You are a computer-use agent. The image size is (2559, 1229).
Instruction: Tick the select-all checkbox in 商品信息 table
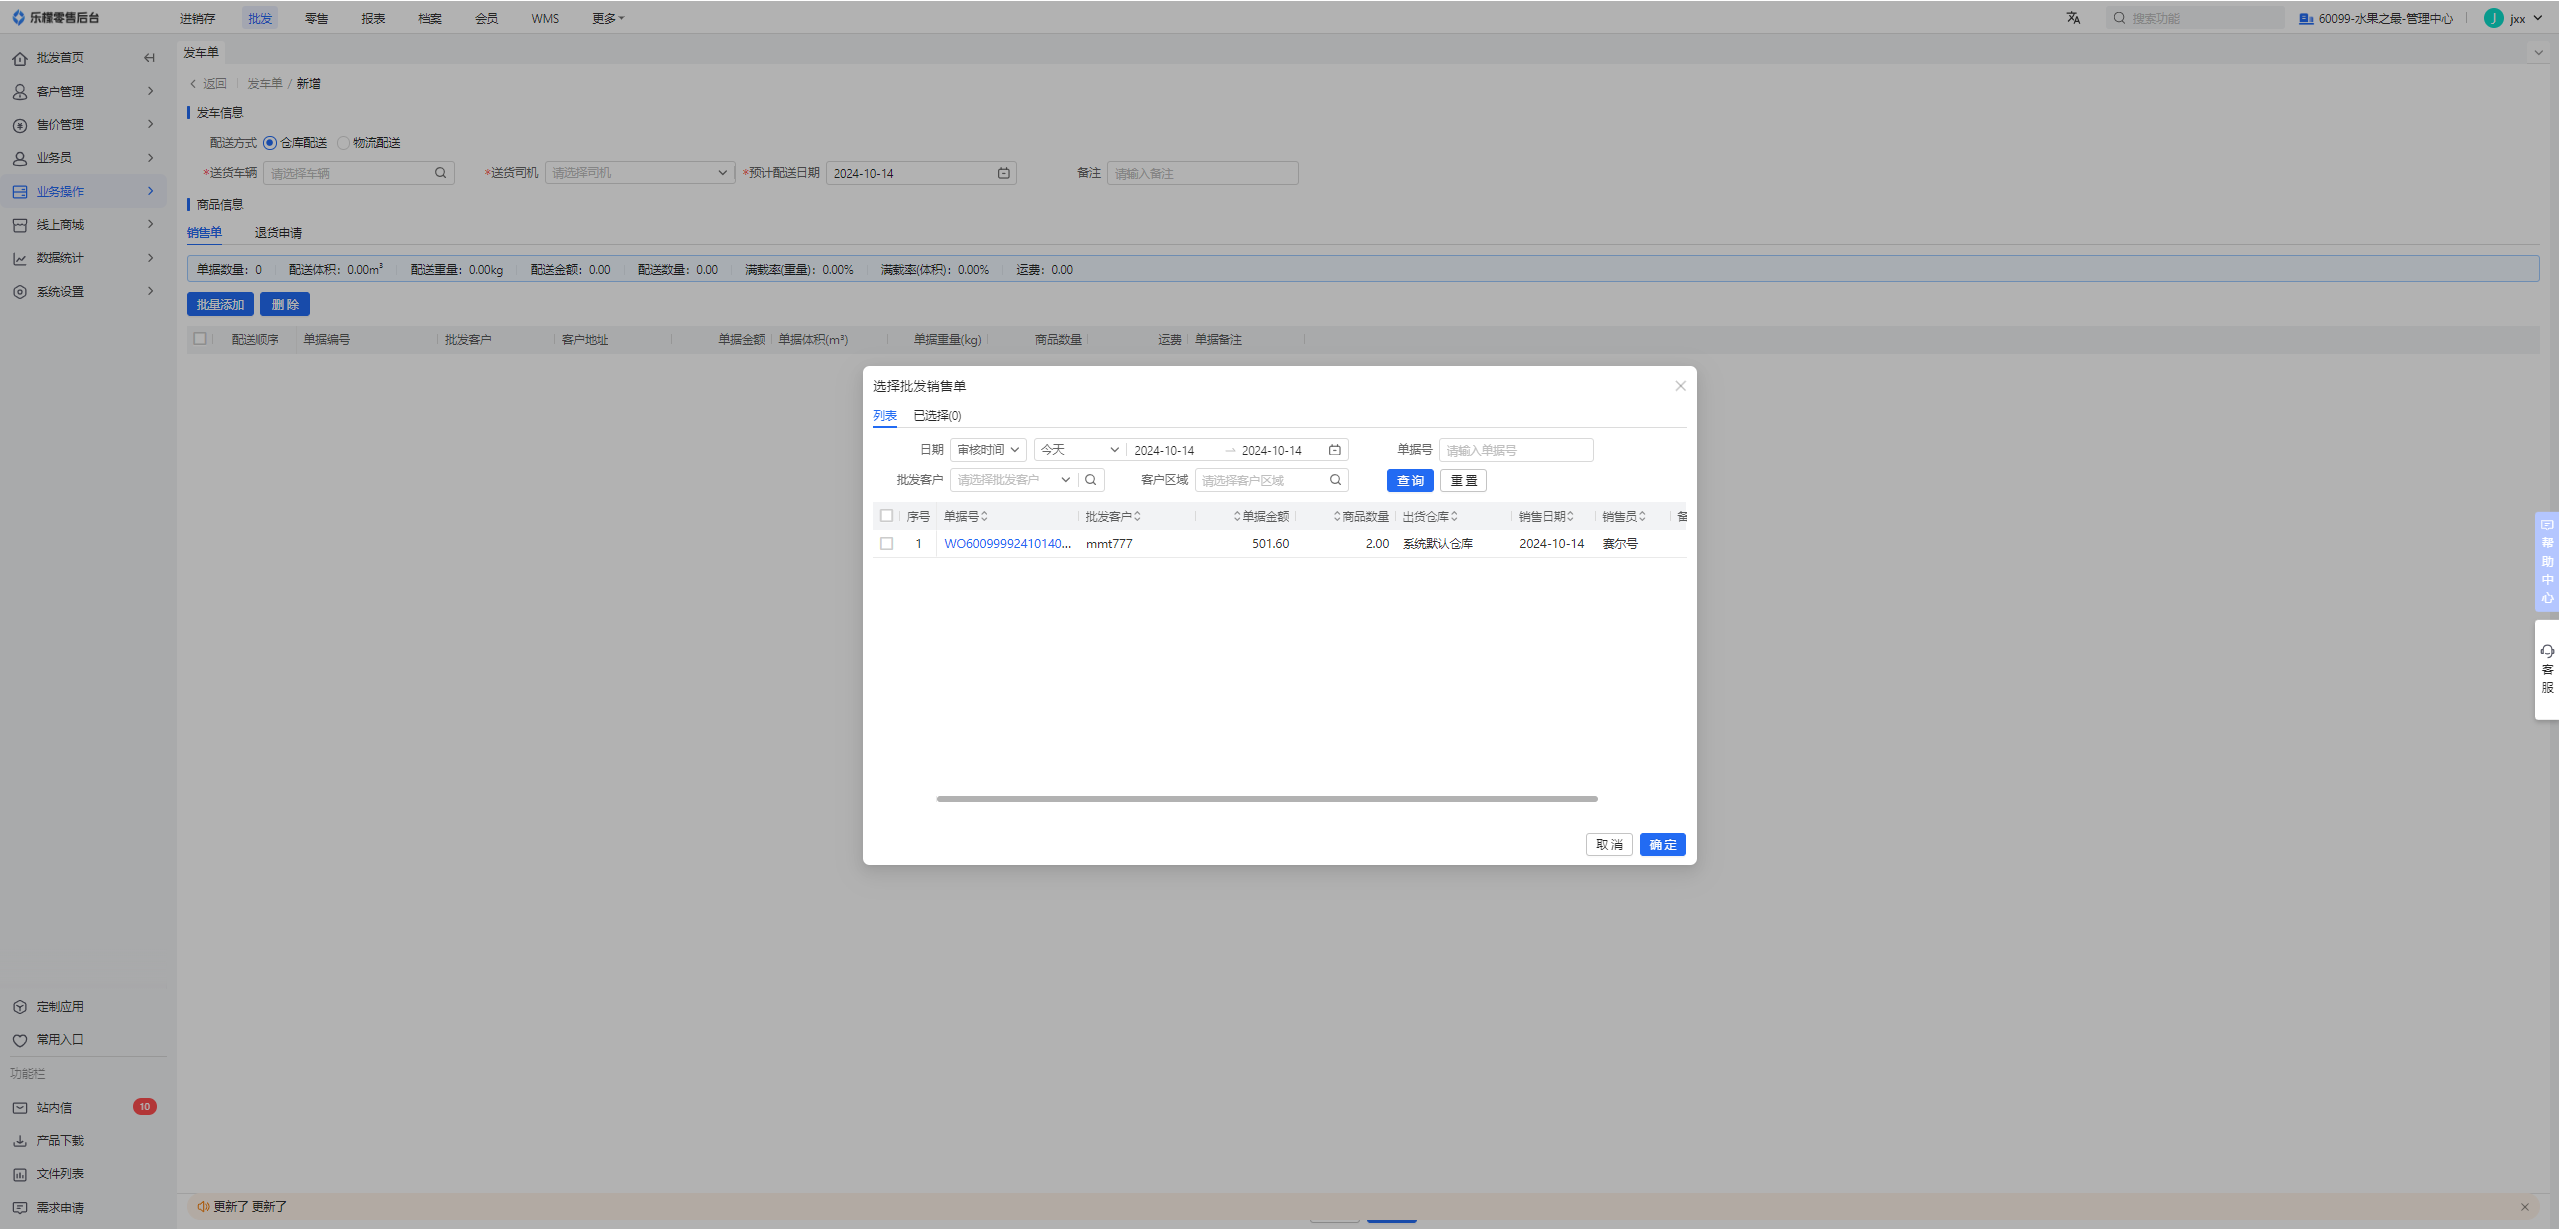pyautogui.click(x=200, y=339)
